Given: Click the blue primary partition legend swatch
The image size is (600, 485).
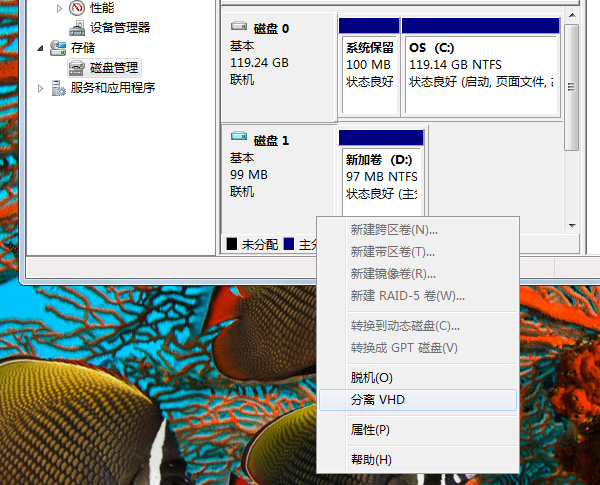Looking at the screenshot, I should coord(289,243).
